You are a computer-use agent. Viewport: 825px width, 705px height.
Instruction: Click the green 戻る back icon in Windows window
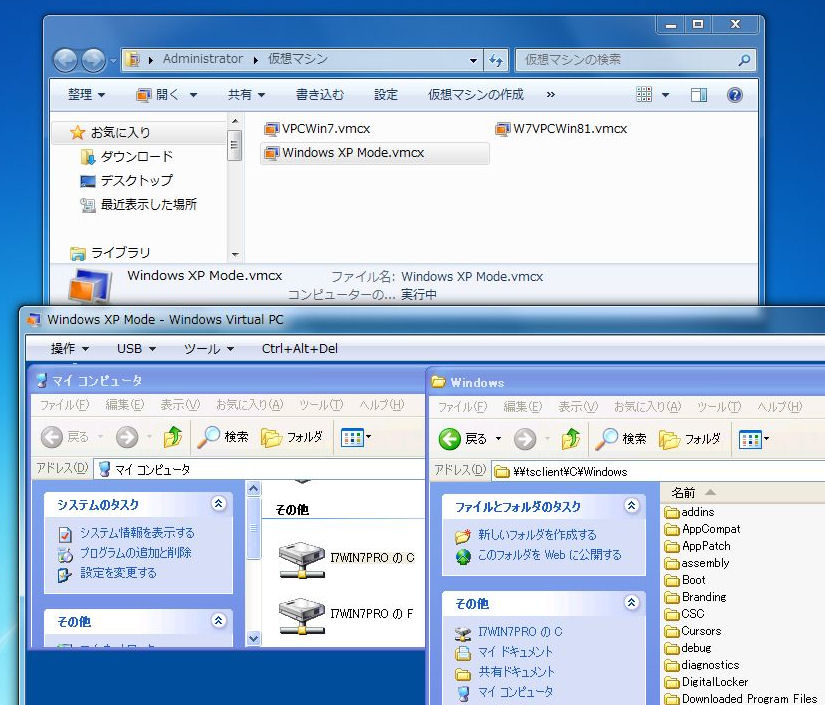coord(450,439)
